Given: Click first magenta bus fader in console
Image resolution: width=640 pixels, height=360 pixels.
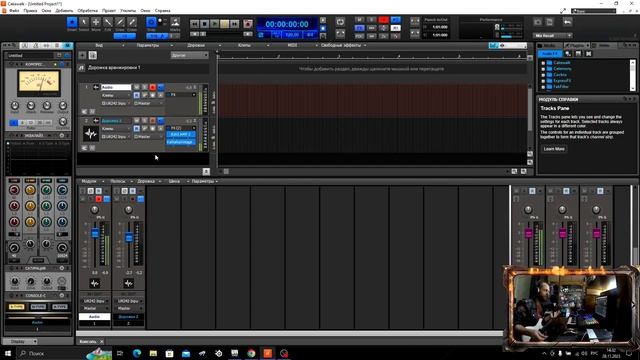Looking at the screenshot, I should 529,233.
